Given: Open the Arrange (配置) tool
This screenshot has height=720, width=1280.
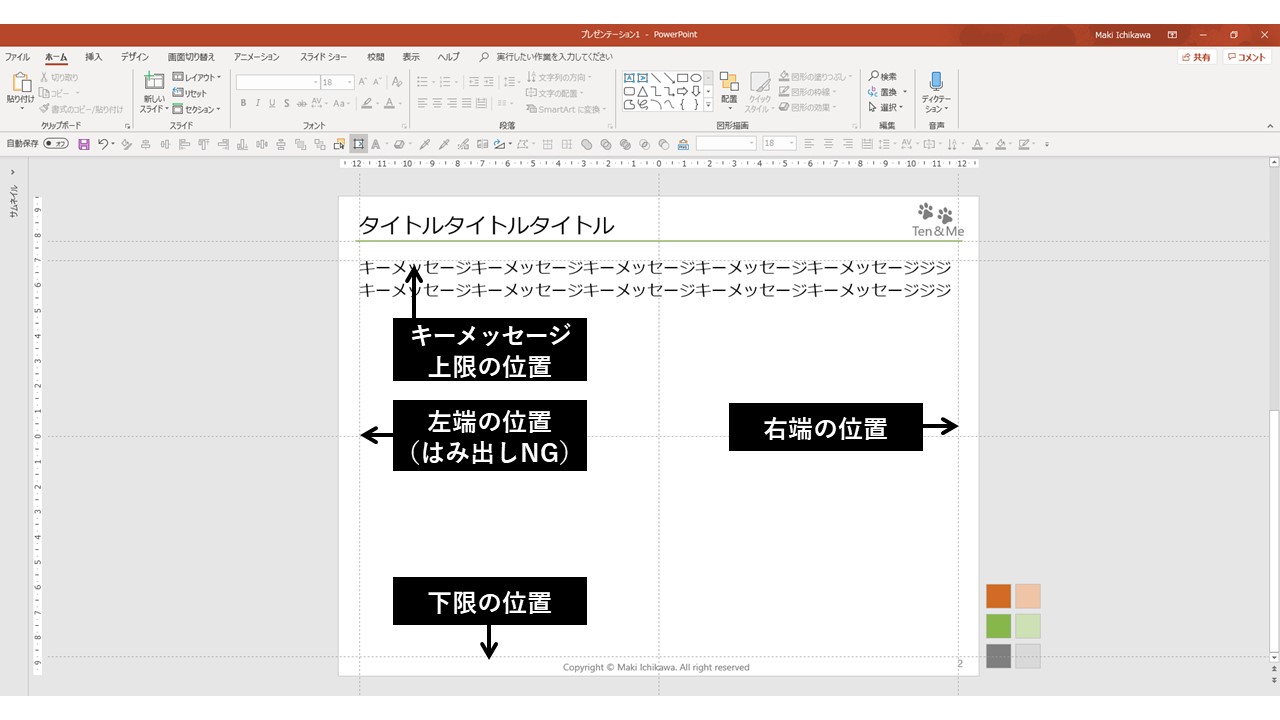Looking at the screenshot, I should click(729, 89).
